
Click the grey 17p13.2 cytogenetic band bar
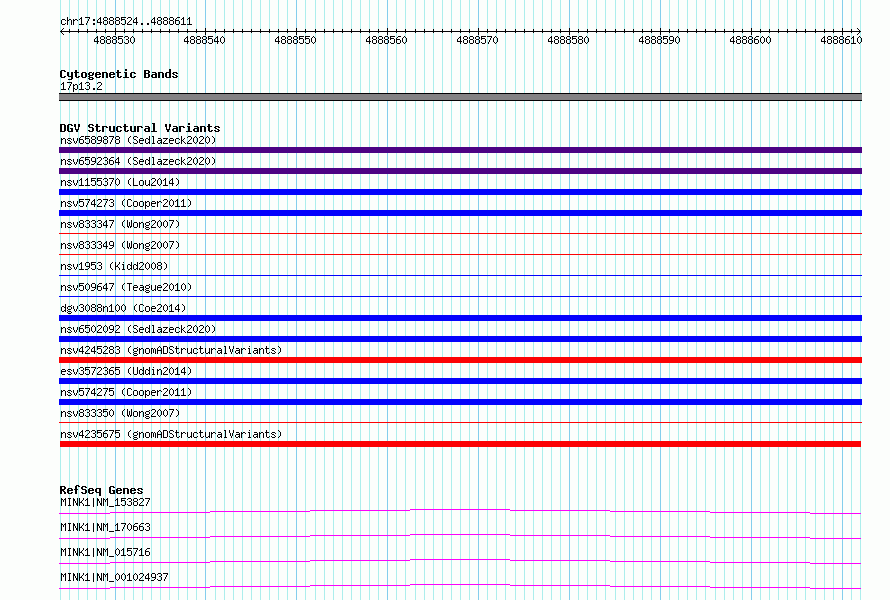tap(460, 97)
